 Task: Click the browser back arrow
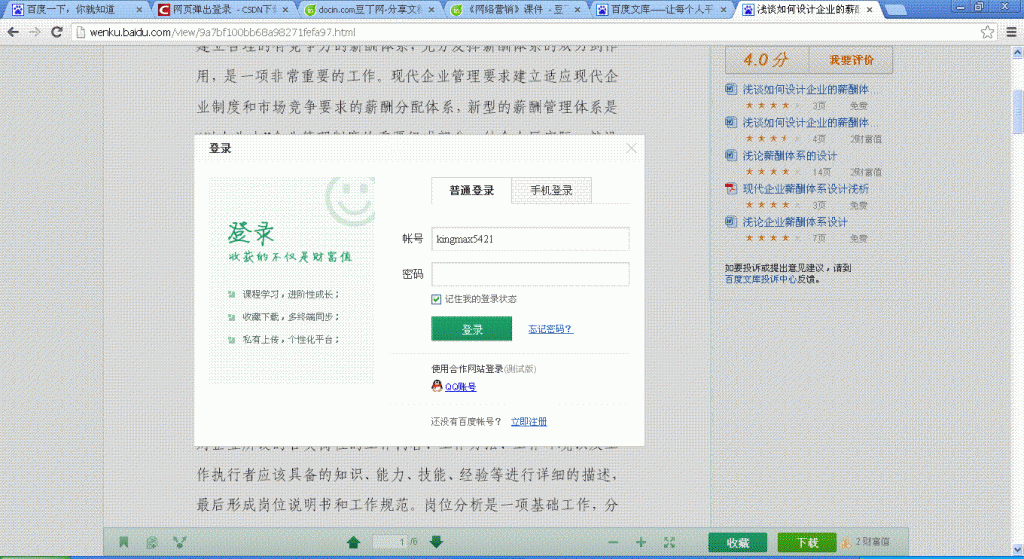tap(13, 32)
